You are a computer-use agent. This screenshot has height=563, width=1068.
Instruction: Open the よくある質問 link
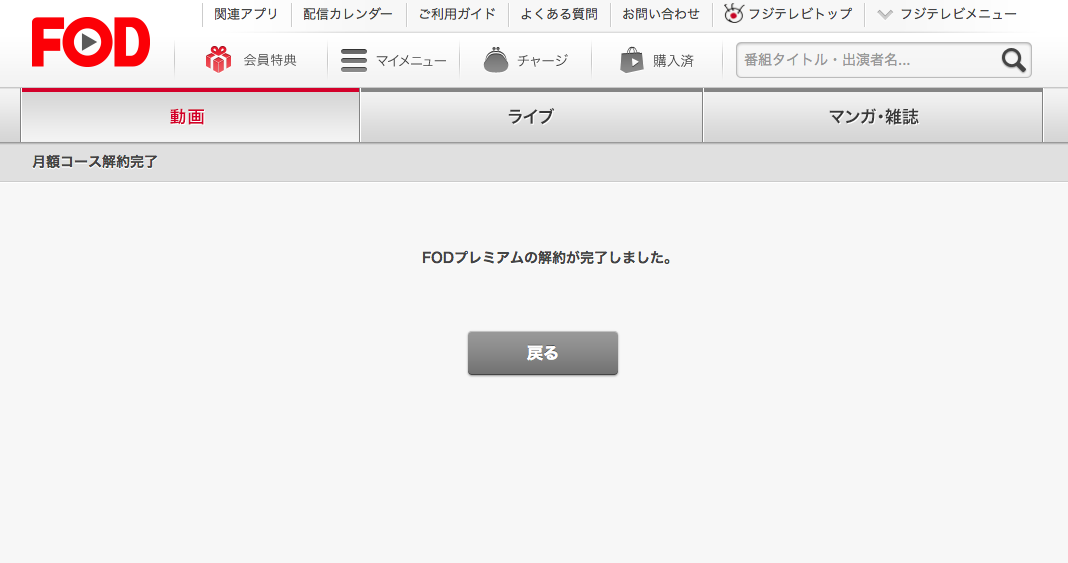tap(559, 14)
